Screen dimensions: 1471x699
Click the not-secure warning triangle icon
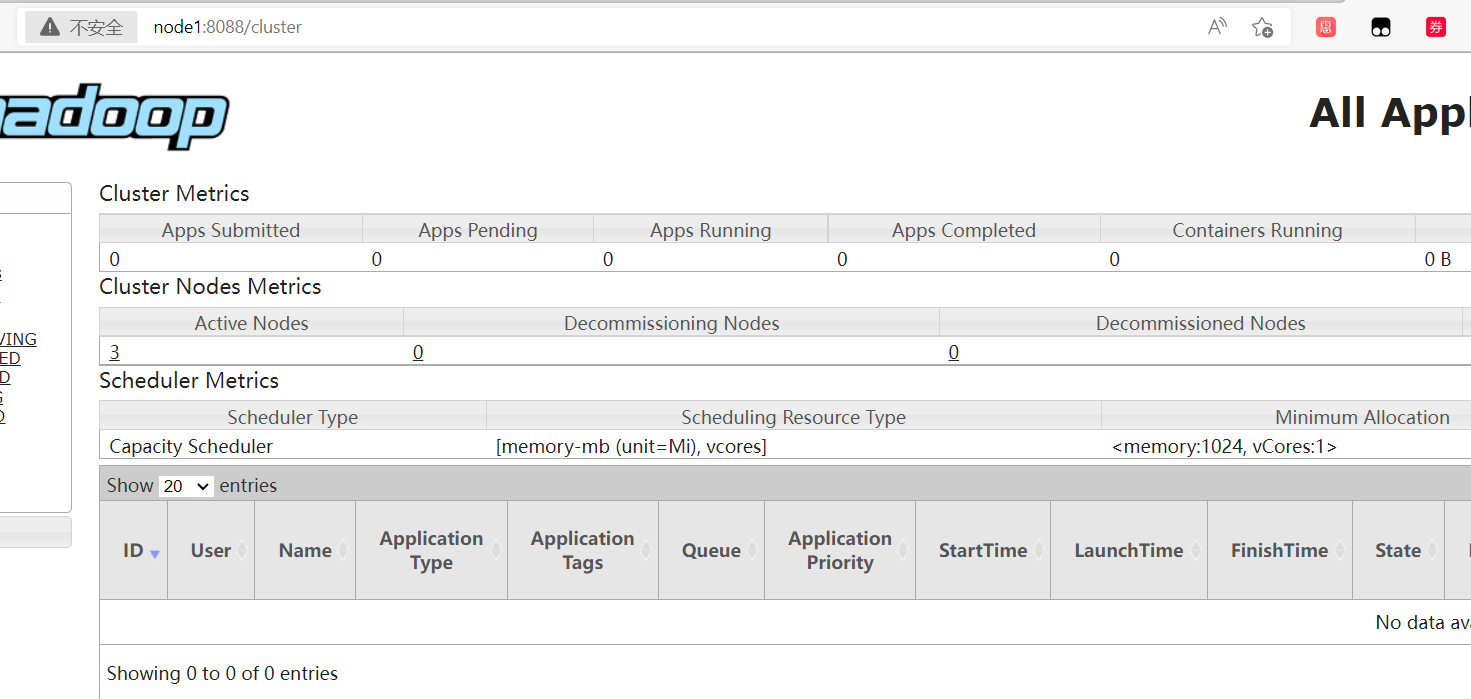coord(50,27)
